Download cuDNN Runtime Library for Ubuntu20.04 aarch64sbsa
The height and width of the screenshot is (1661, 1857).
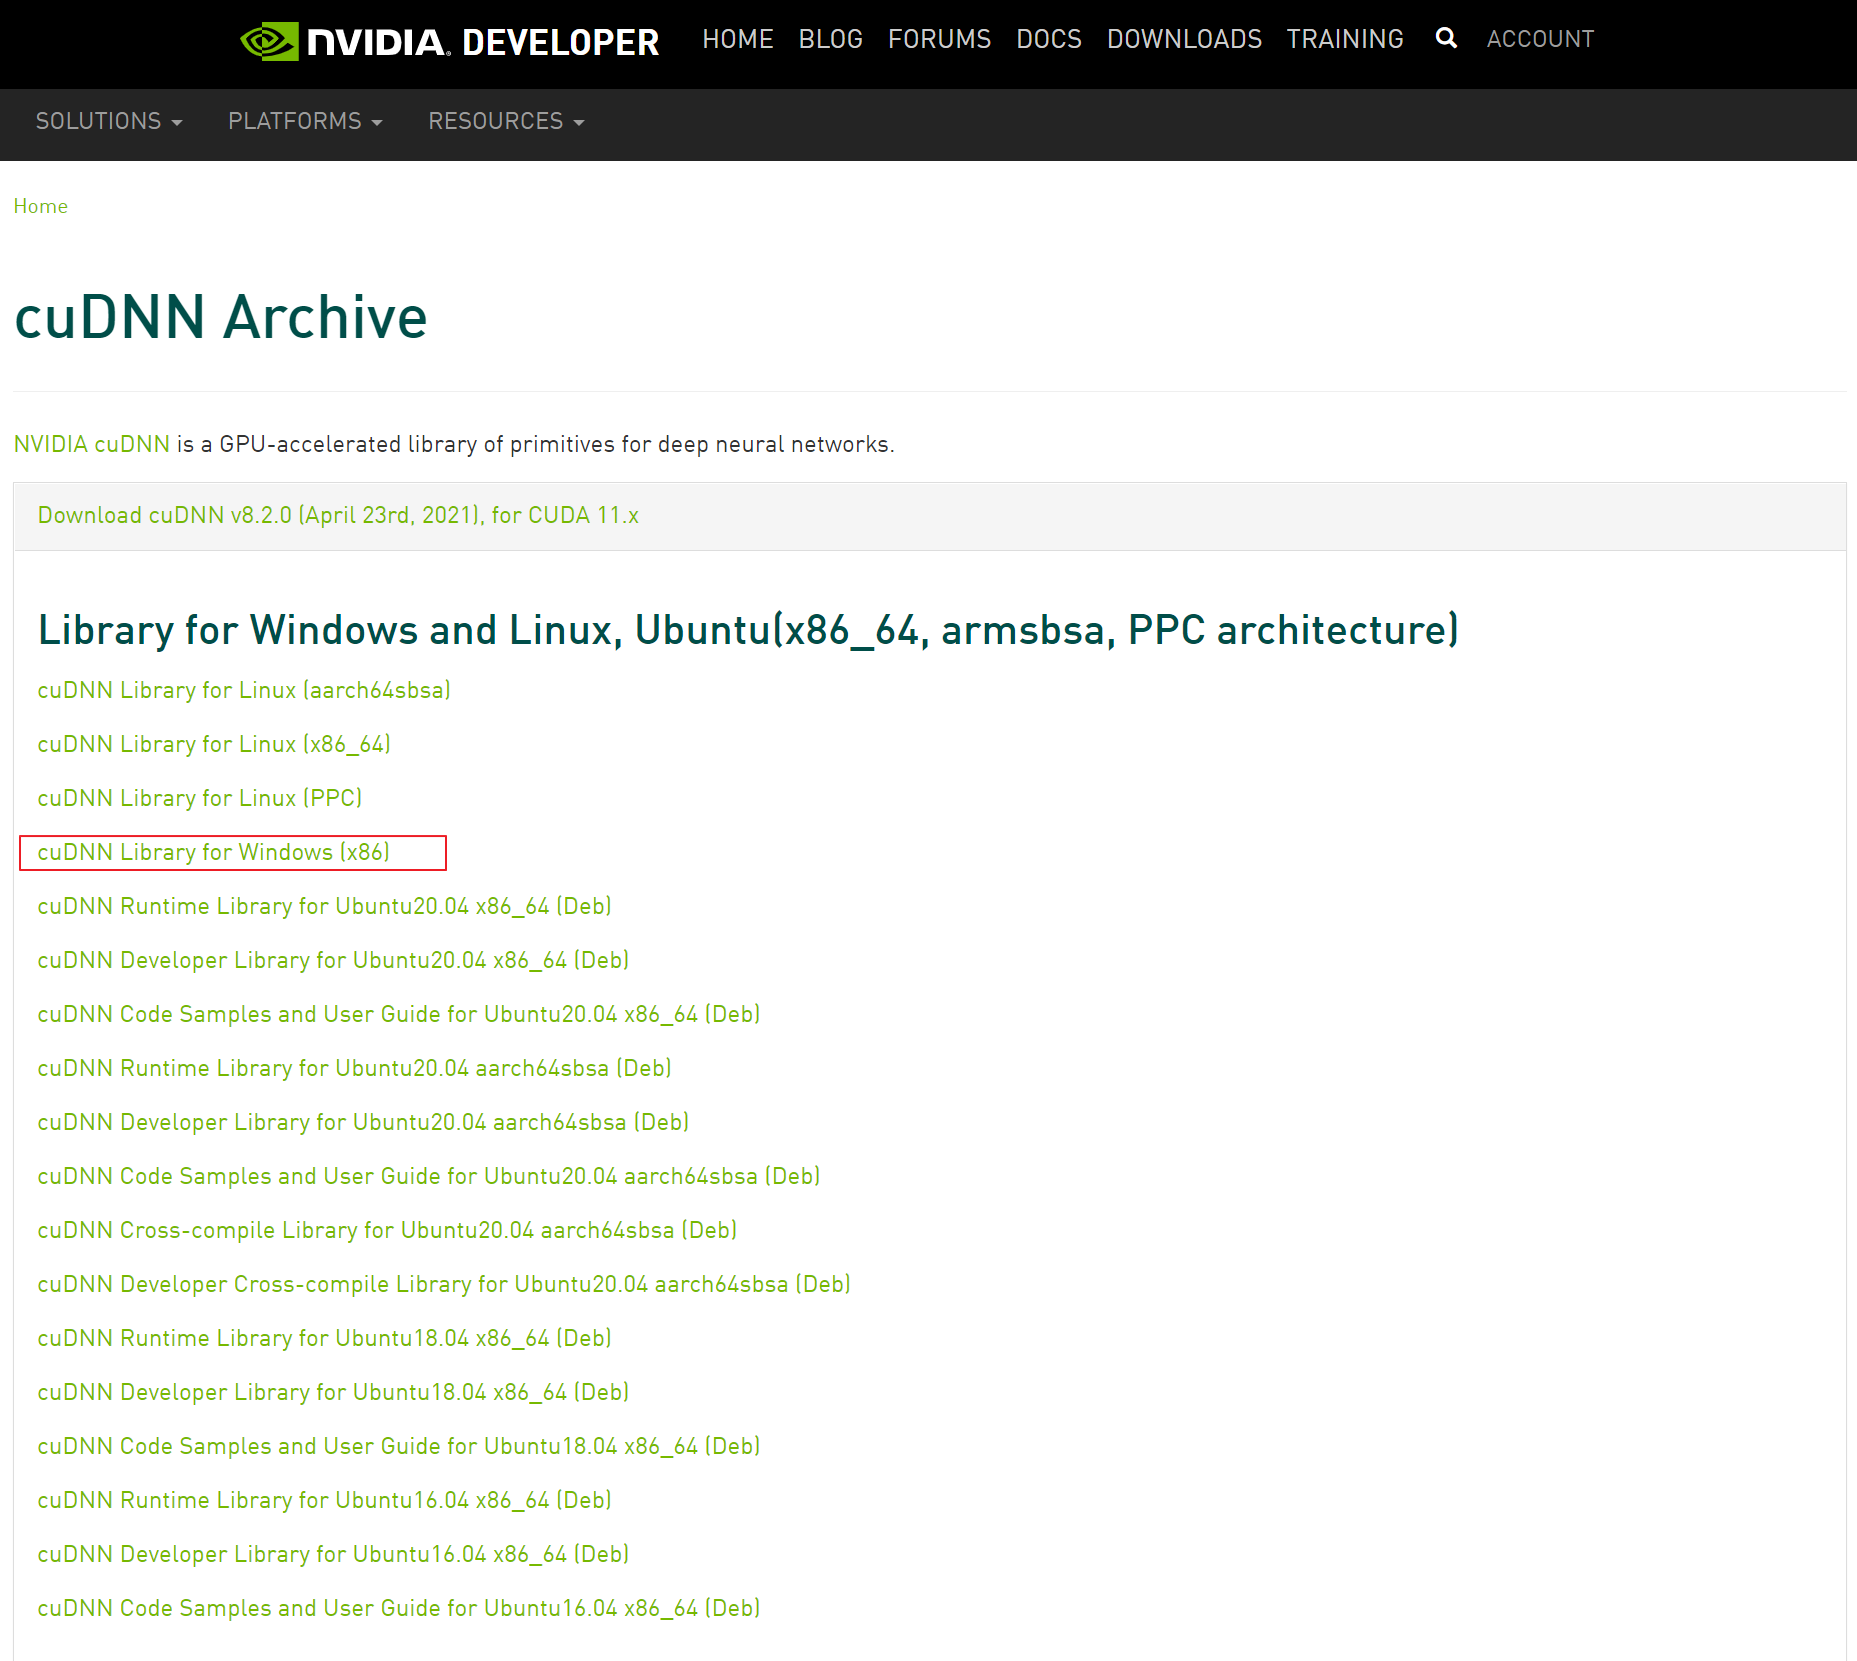coord(354,1068)
